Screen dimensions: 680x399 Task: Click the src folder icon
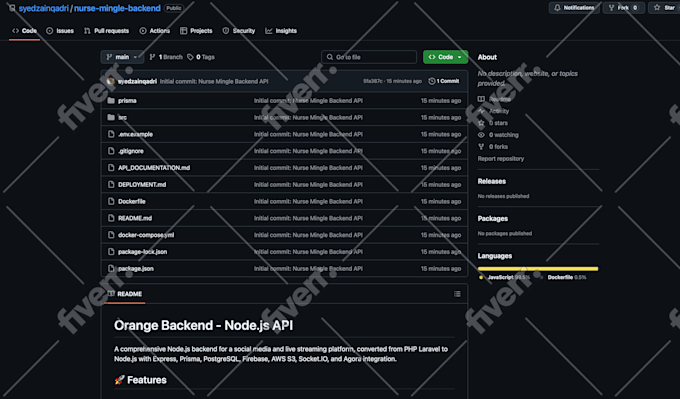[111, 118]
